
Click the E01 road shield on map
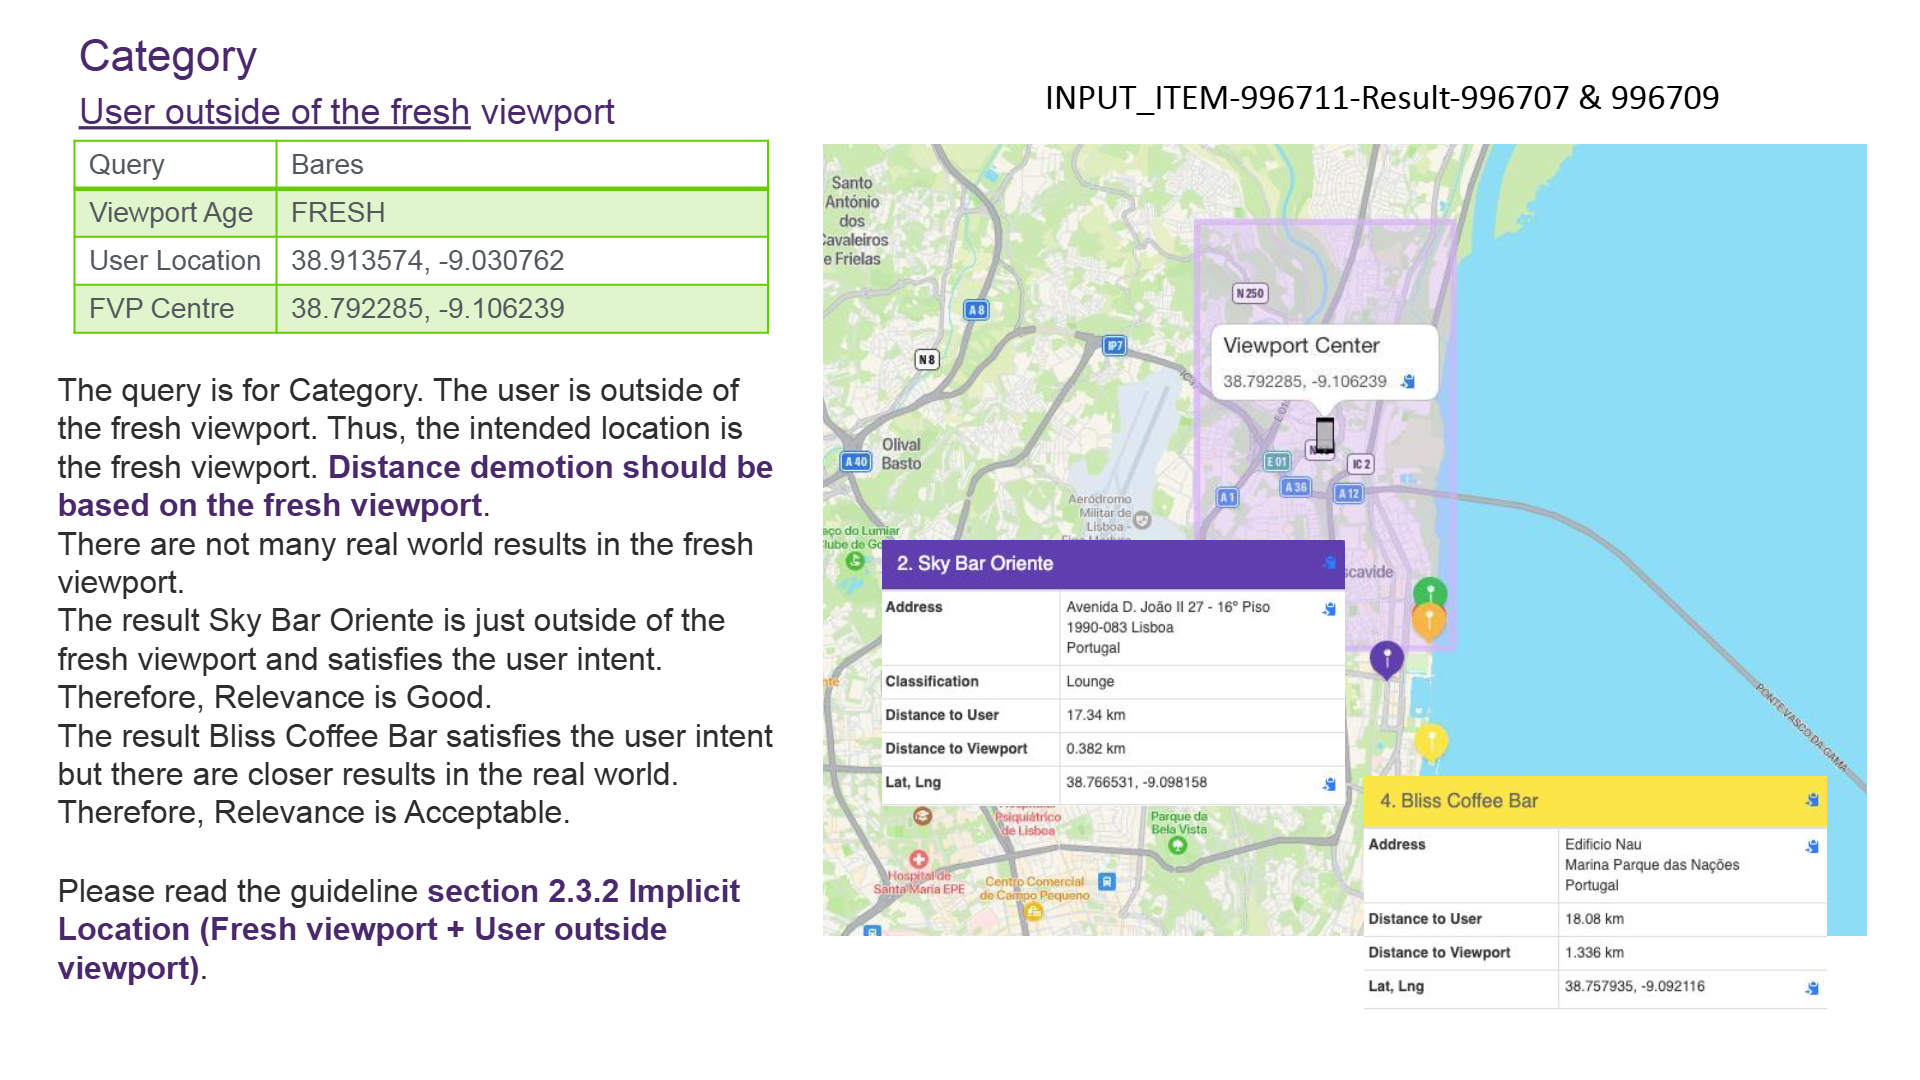pyautogui.click(x=1277, y=462)
